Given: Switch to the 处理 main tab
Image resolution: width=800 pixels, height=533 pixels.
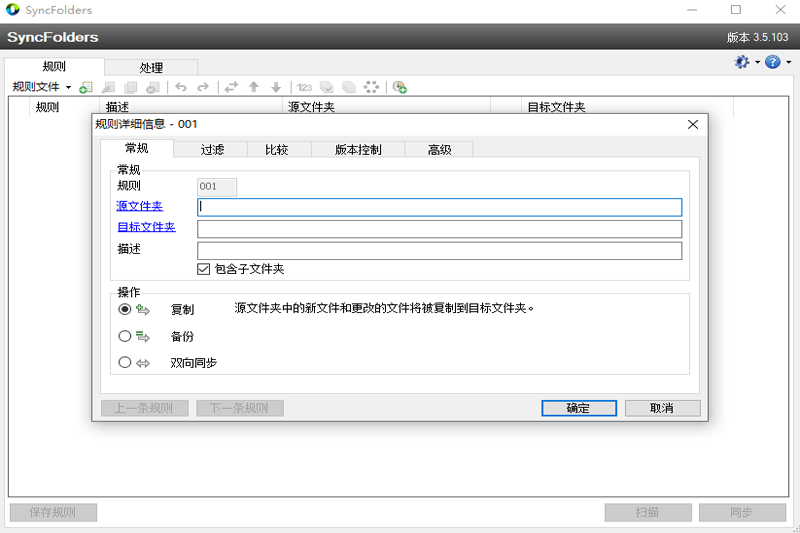Looking at the screenshot, I should point(151,67).
